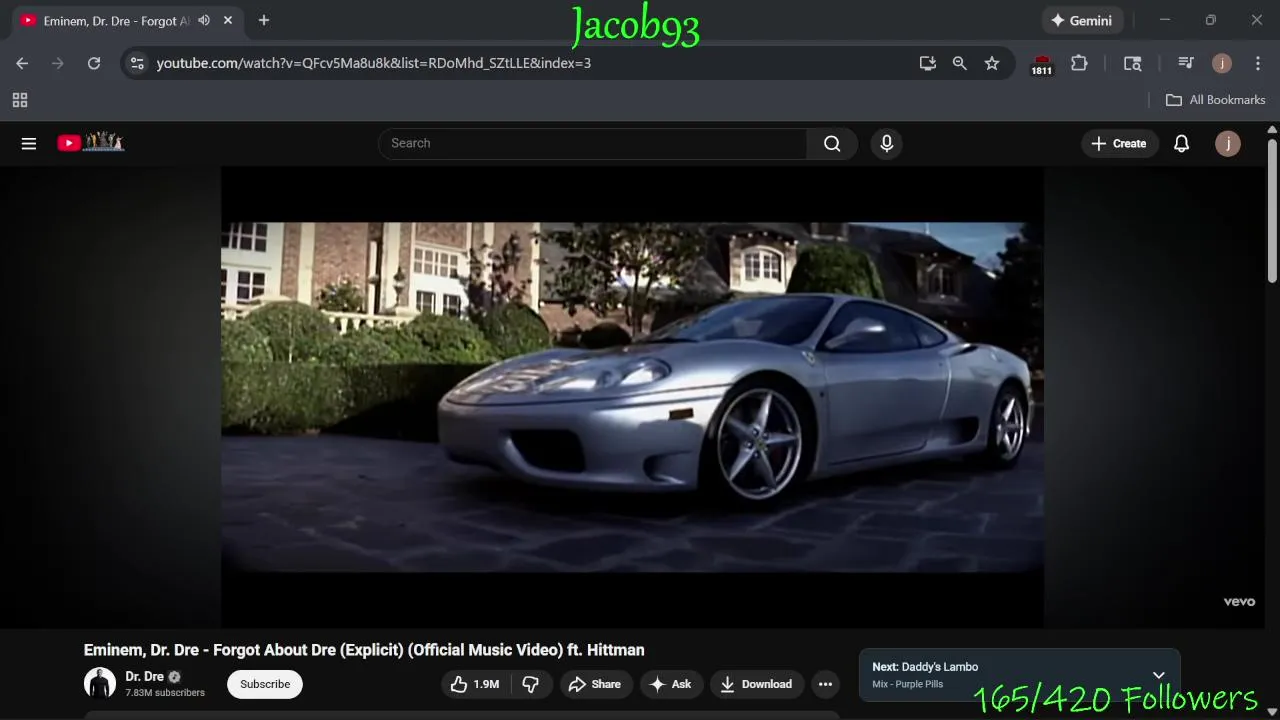Open the Dr. Dre channel name link

pyautogui.click(x=144, y=676)
